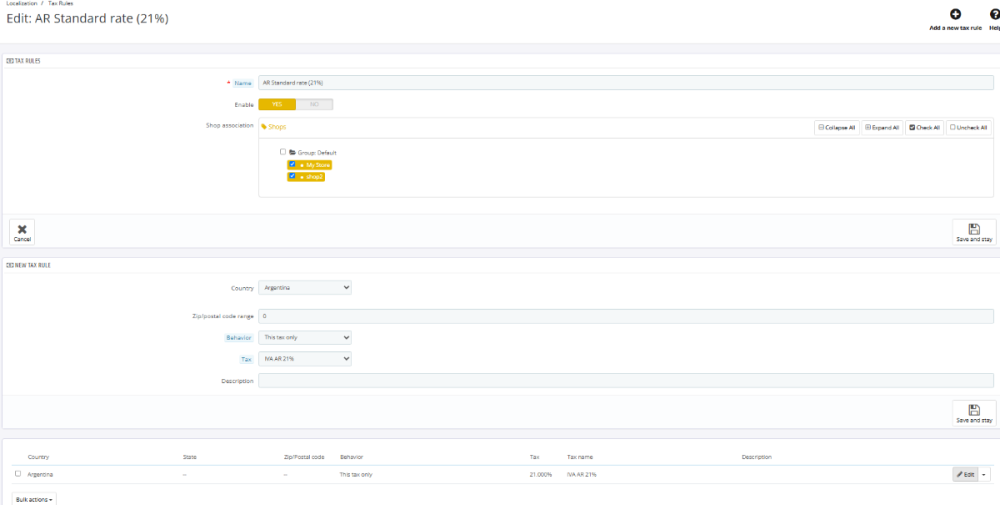
Task: Click the Cancel X icon
Action: [x=22, y=230]
